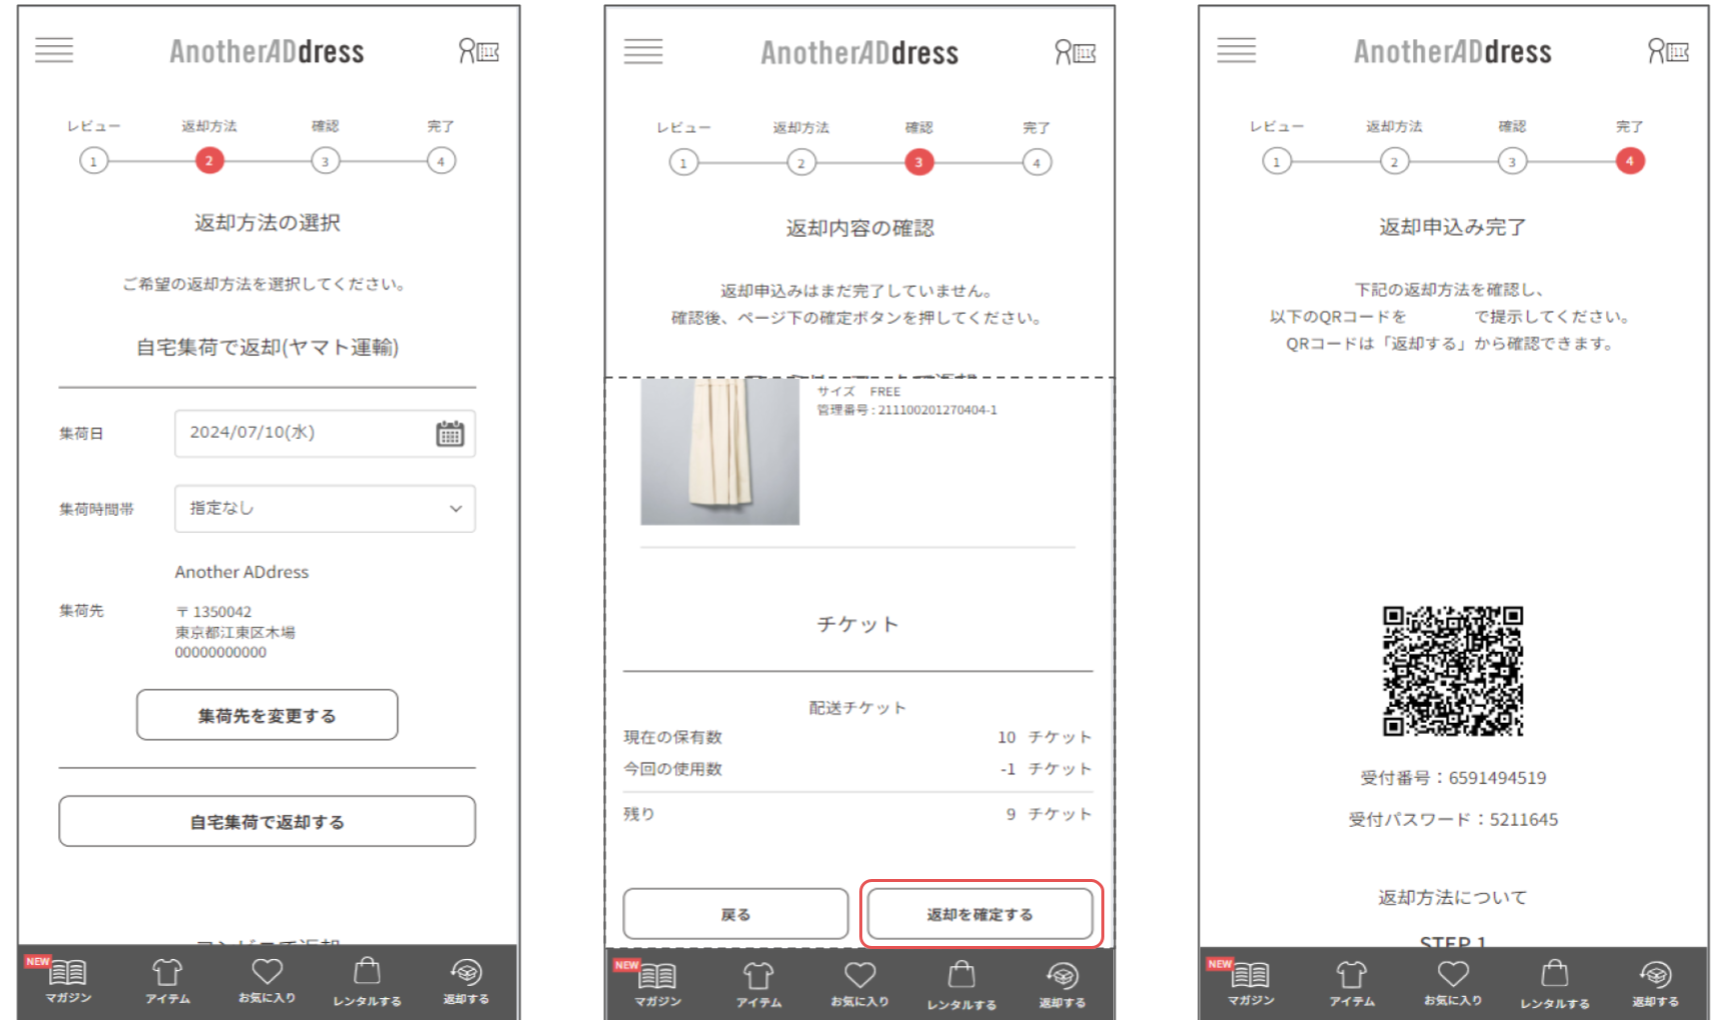Screen dimensions: 1735x1020
Task: Open calendar picker for 集荷日
Action: [450, 433]
